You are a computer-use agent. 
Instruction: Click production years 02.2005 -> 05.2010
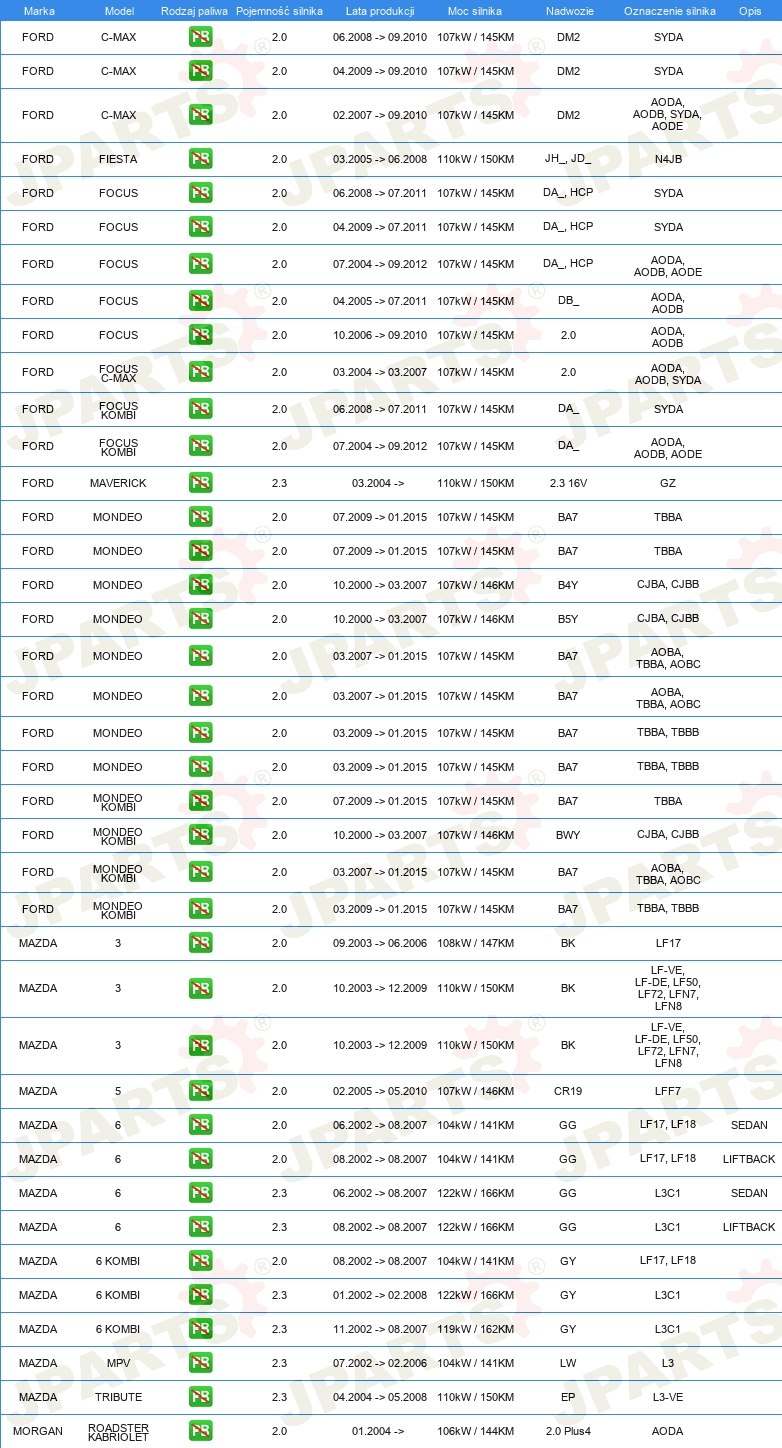click(380, 1091)
